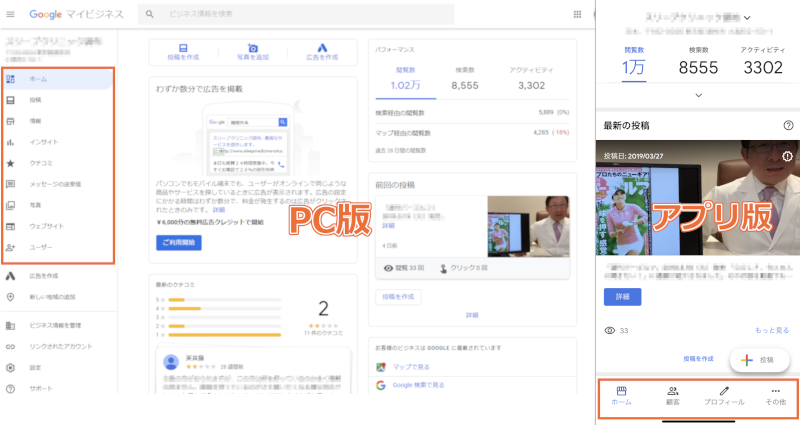Select app 検索数 8555 tab
This screenshot has width=800, height=425.
pos(698,63)
